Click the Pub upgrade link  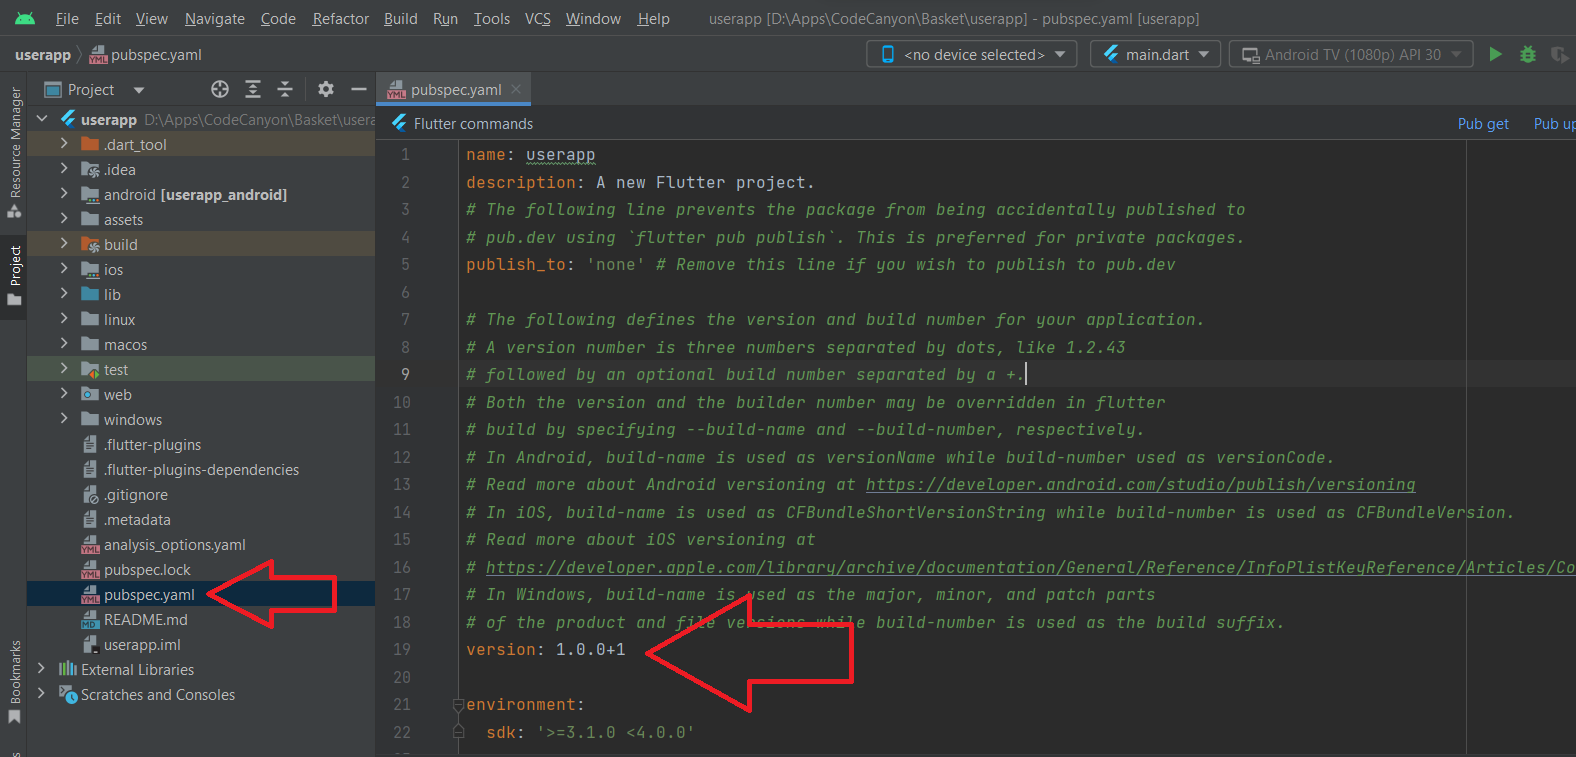click(x=1554, y=123)
